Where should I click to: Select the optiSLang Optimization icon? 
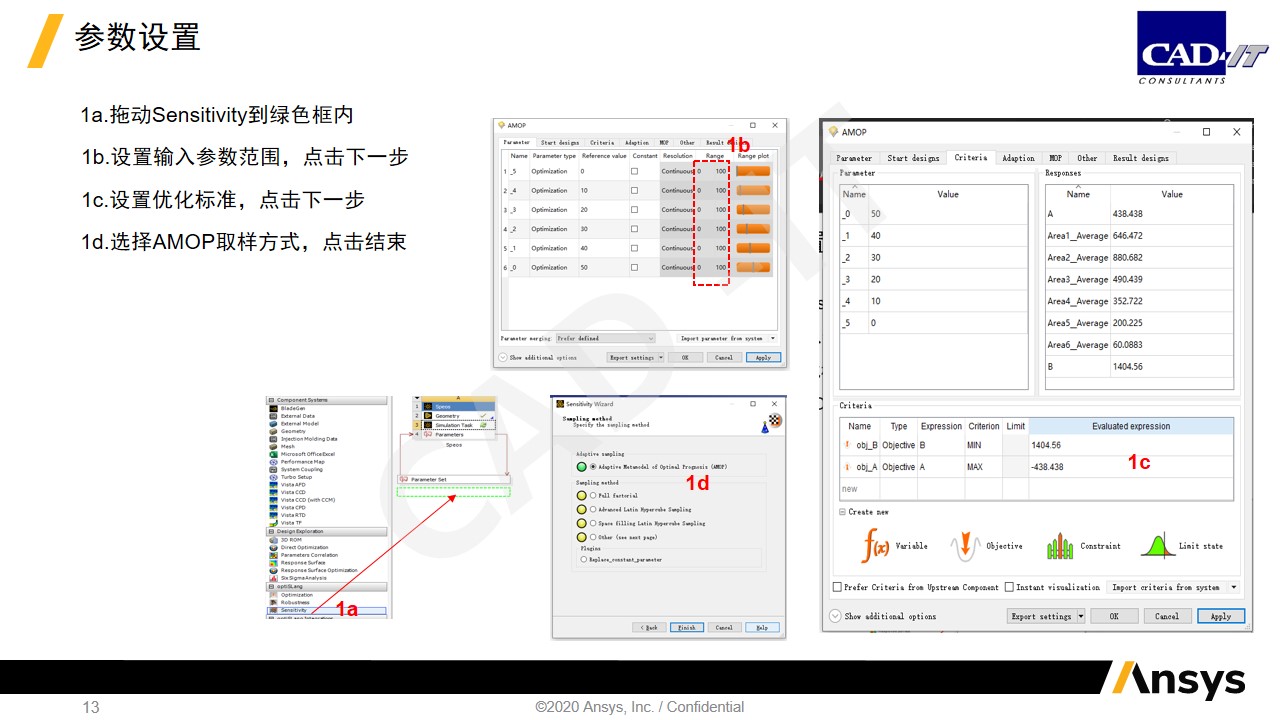coord(273,595)
